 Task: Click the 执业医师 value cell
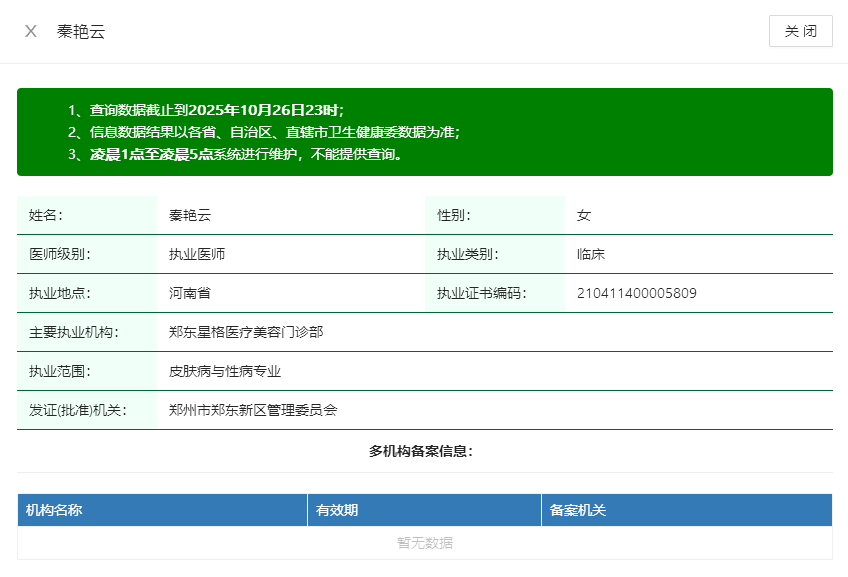click(x=197, y=254)
